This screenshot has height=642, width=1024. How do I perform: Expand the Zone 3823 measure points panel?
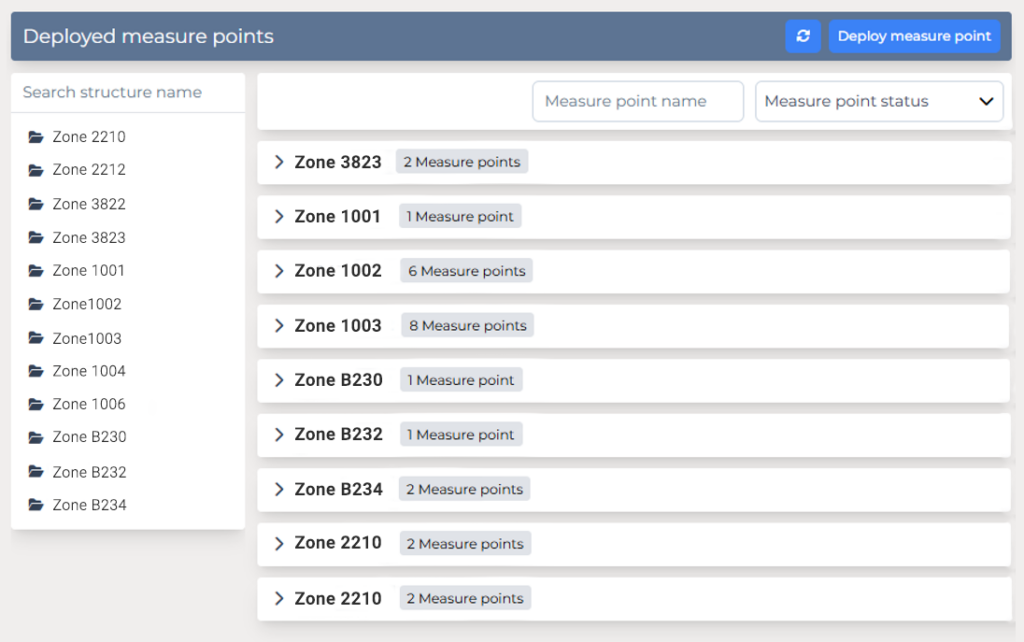279,161
